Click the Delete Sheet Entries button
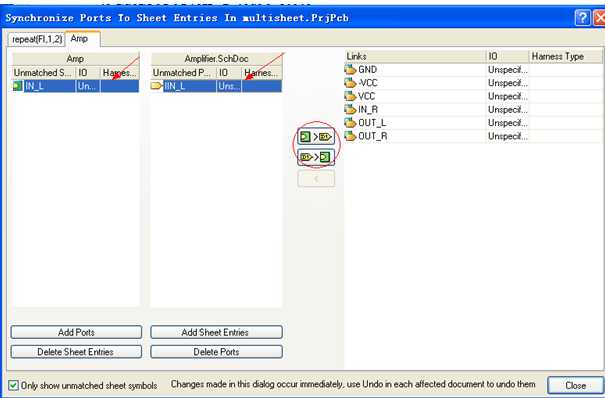 coord(76,352)
